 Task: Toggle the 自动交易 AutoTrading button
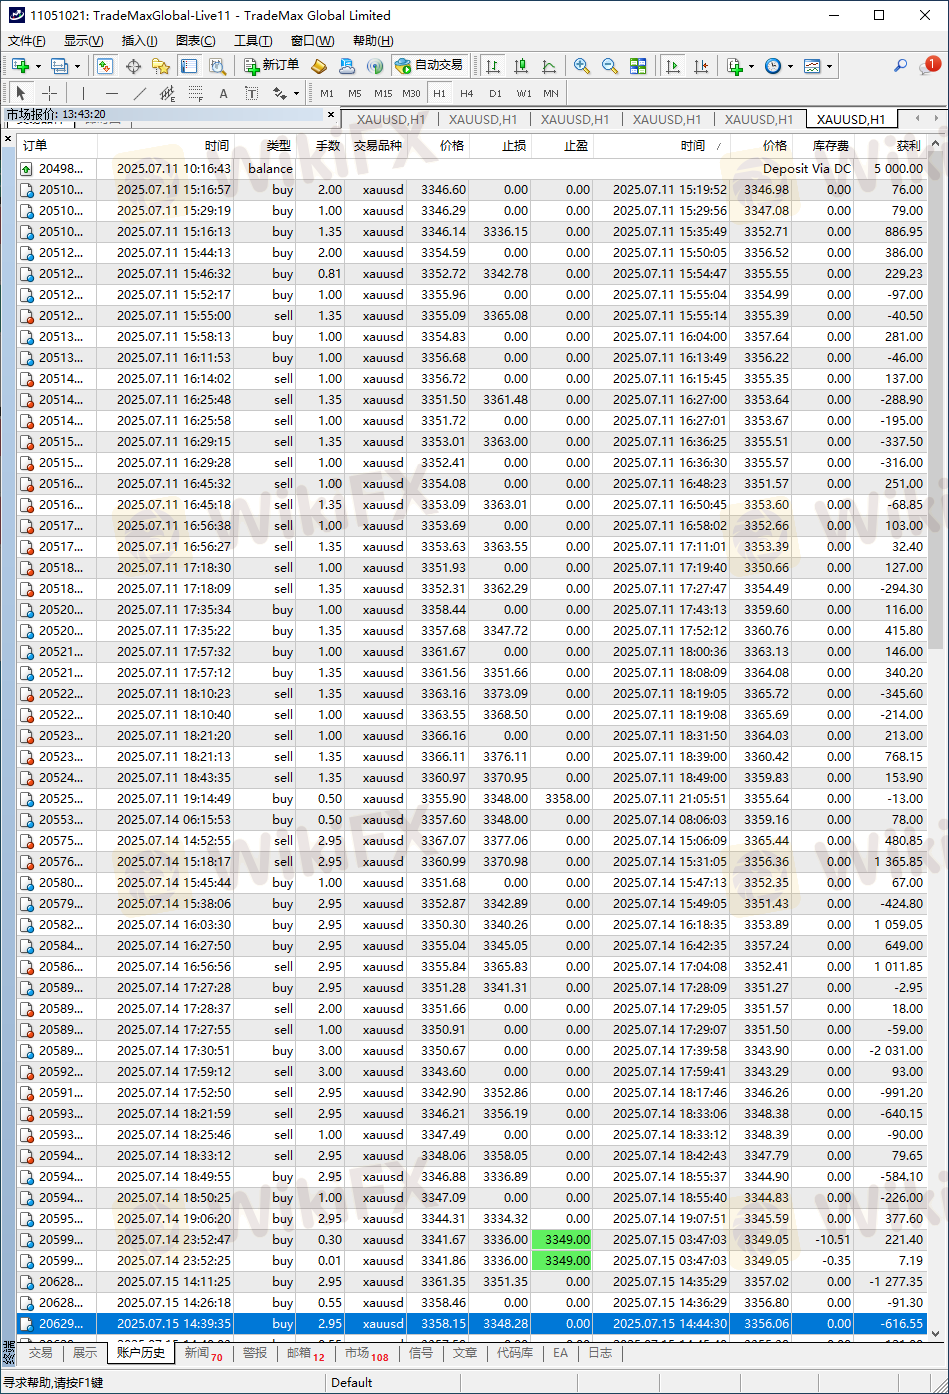pos(429,66)
